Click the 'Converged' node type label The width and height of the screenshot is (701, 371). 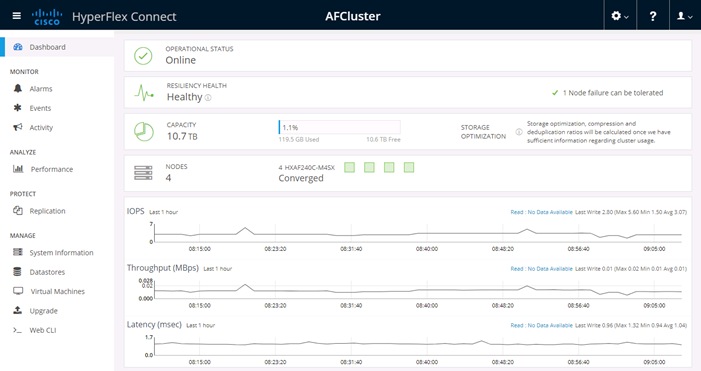(x=301, y=178)
